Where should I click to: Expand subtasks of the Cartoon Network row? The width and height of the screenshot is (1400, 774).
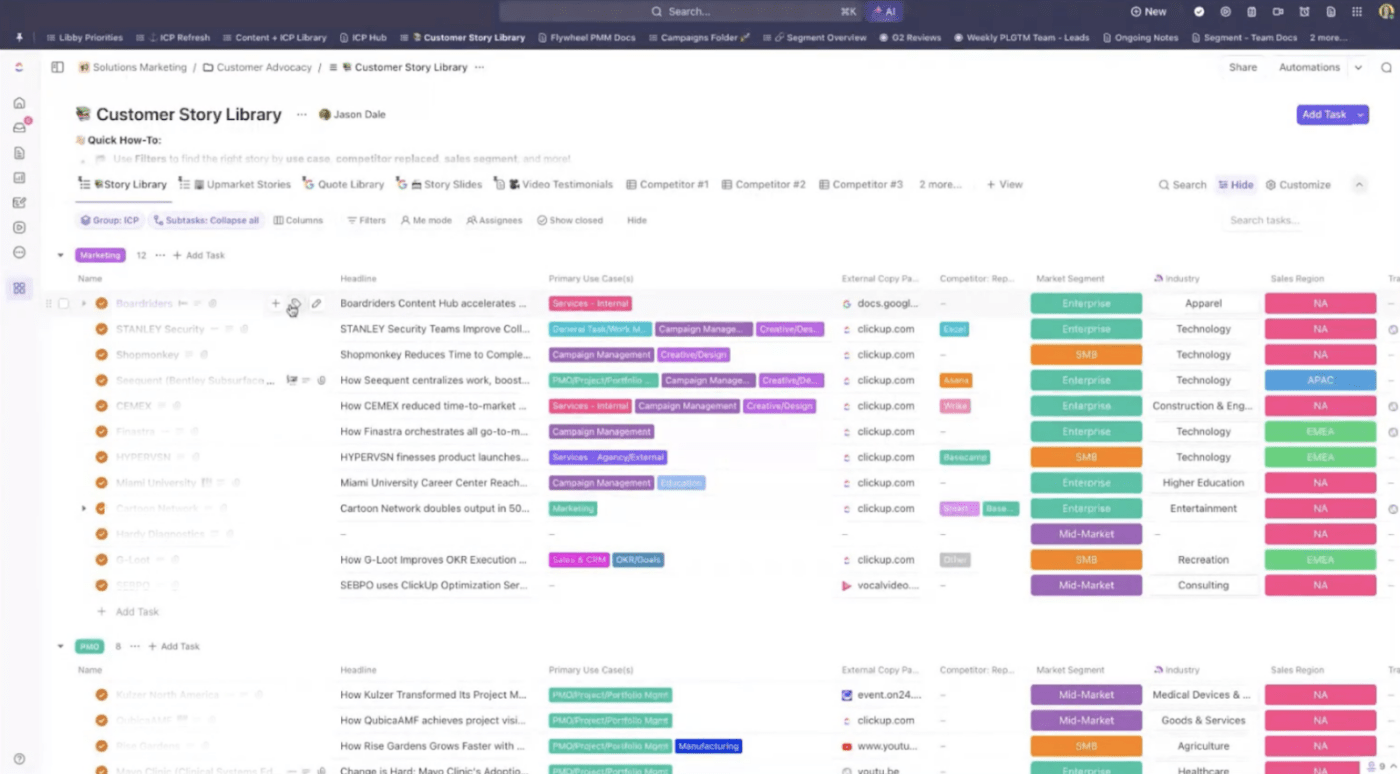click(84, 508)
